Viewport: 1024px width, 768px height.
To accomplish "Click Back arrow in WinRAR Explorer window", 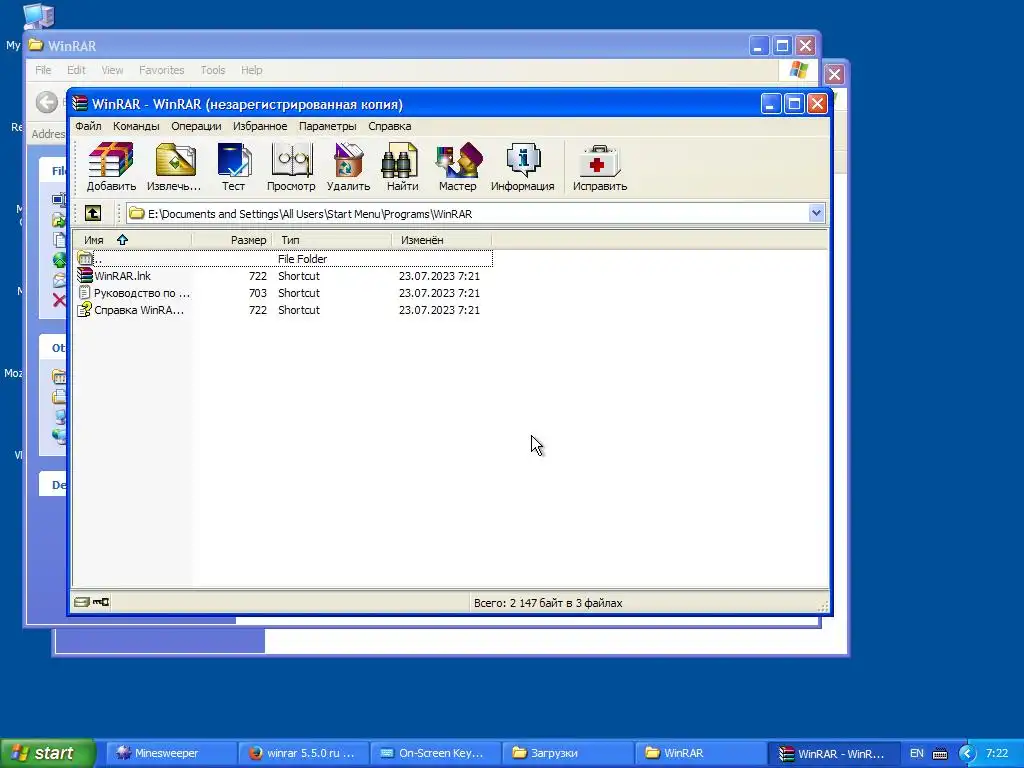I will point(46,102).
